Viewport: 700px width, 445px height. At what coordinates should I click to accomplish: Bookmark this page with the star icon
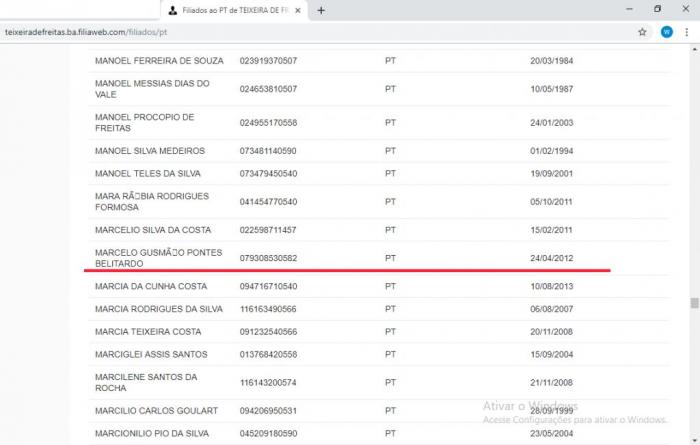(x=642, y=32)
